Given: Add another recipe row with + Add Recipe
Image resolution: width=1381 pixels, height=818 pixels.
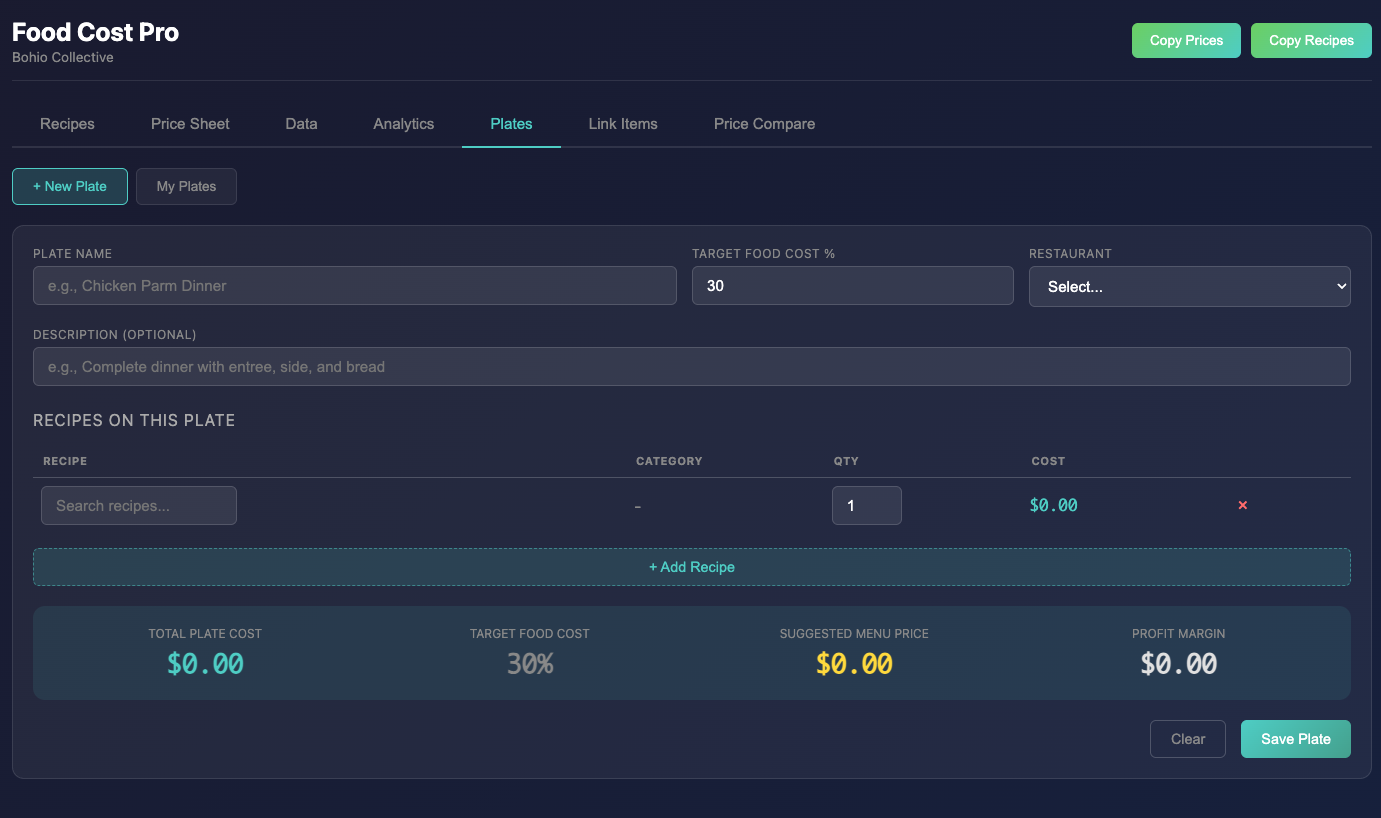Looking at the screenshot, I should [692, 567].
